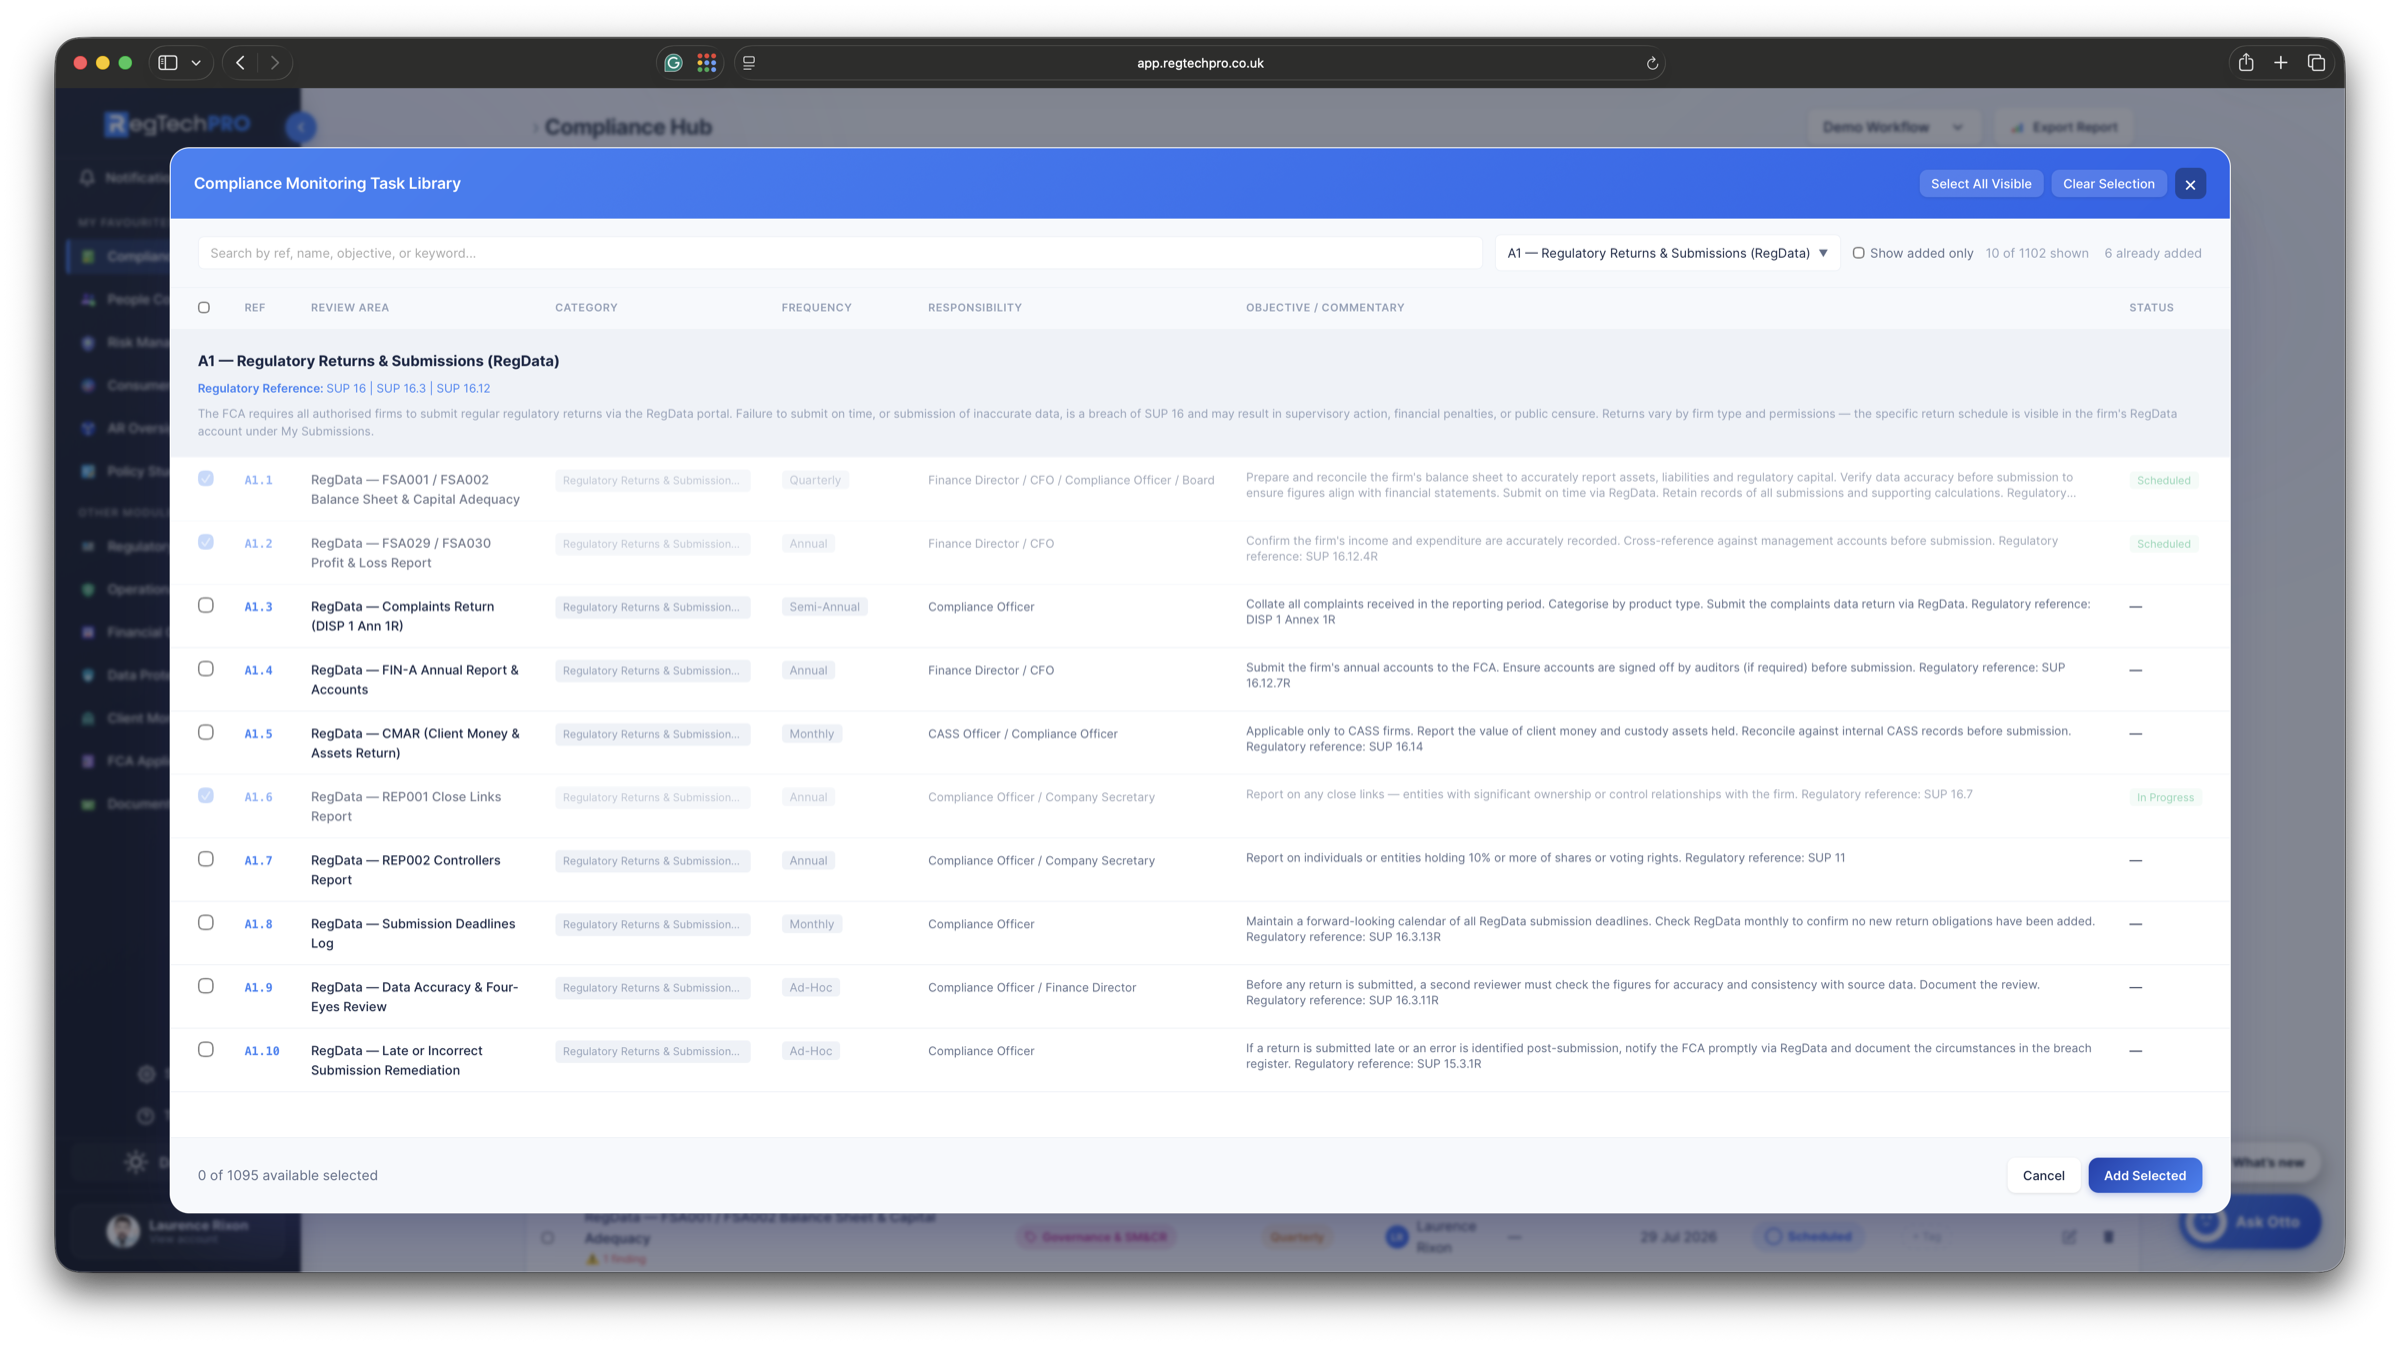The width and height of the screenshot is (2400, 1345).
Task: Click the Grammarly extension icon
Action: pos(673,63)
